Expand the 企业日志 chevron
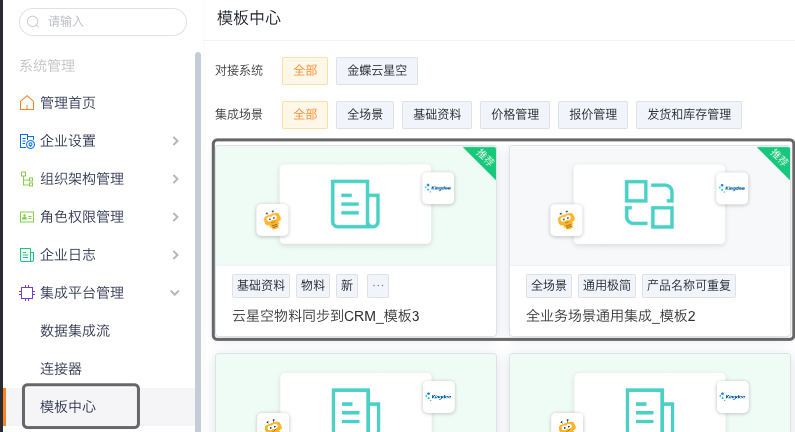 point(175,255)
